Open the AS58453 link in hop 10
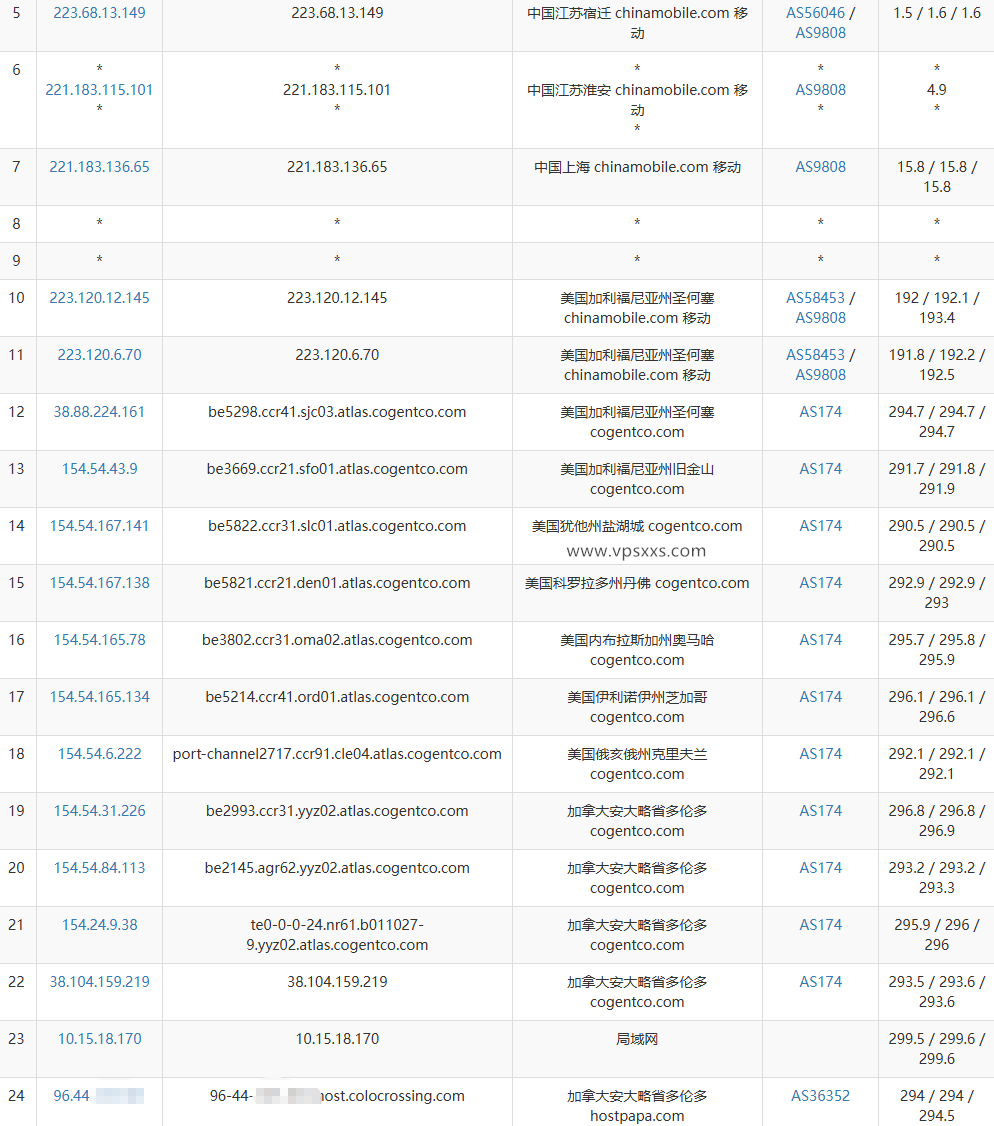 tap(815, 297)
